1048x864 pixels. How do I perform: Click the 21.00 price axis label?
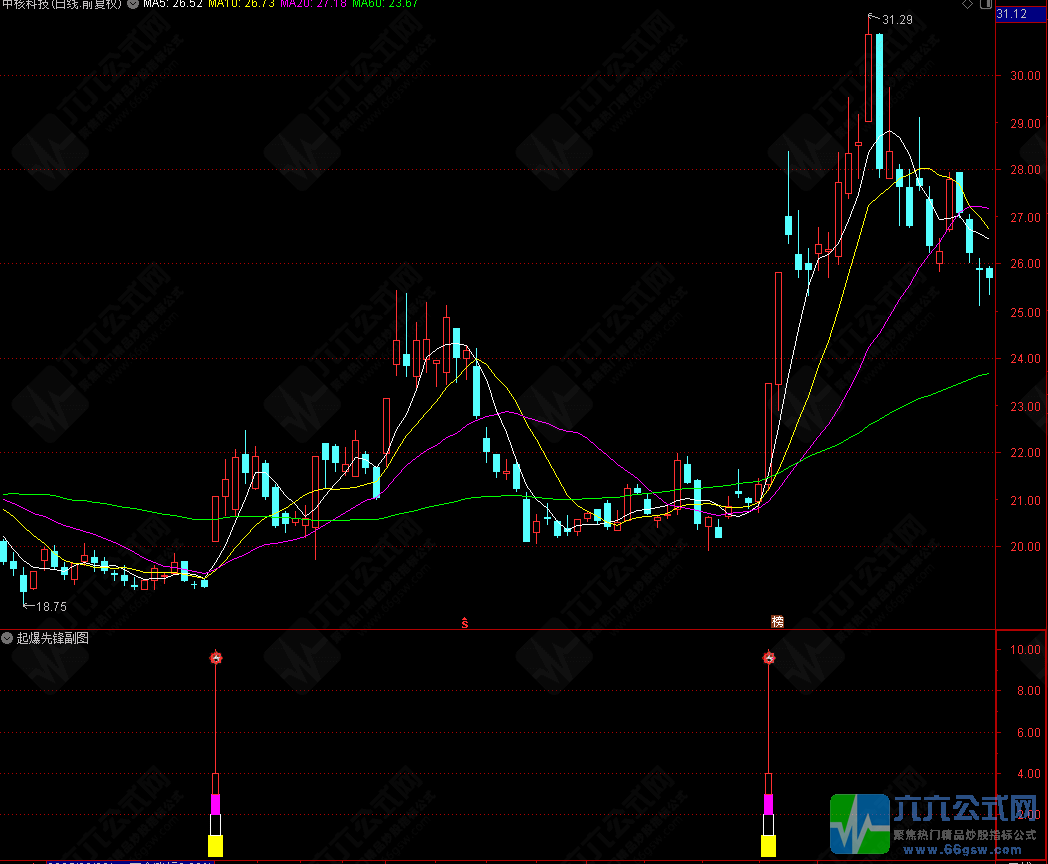(1025, 500)
